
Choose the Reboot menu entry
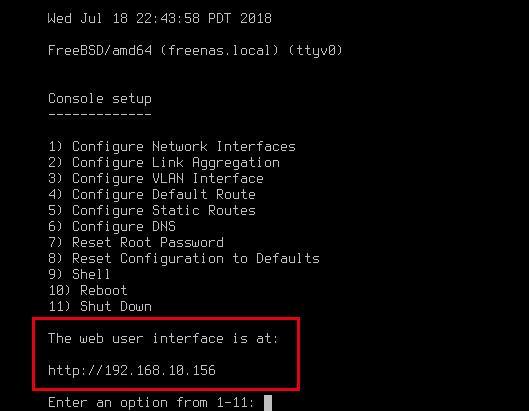pos(88,291)
